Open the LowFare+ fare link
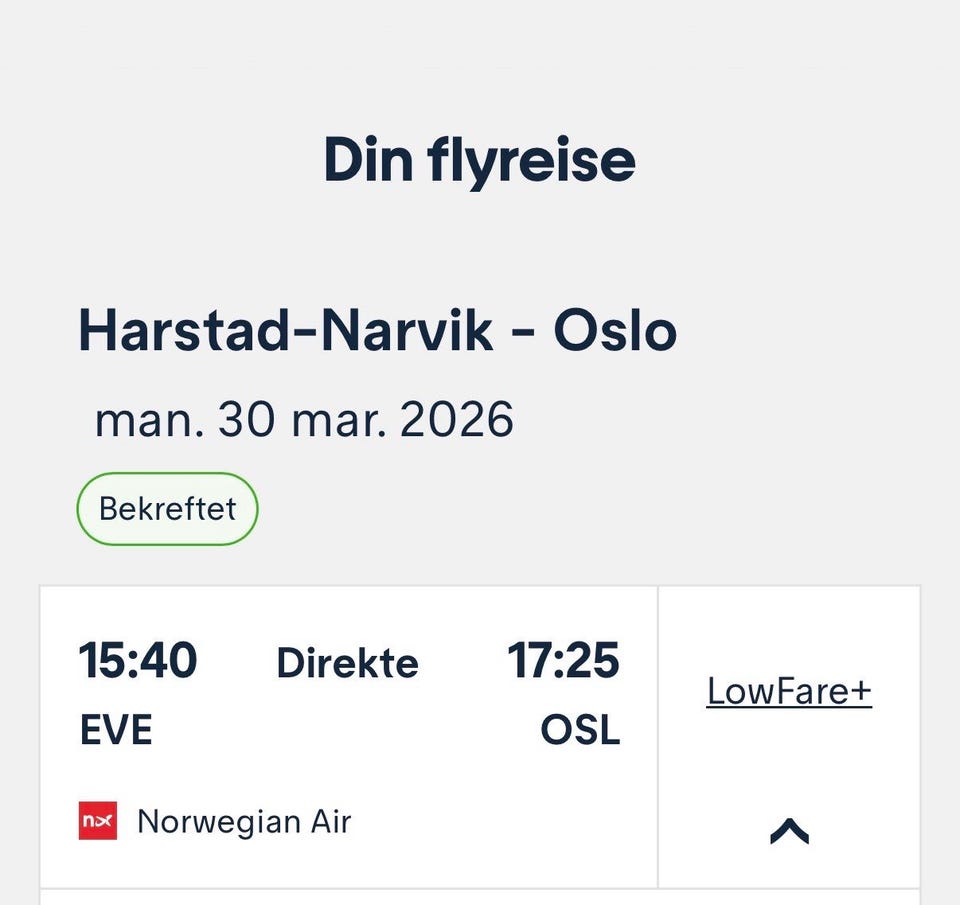This screenshot has width=960, height=905. (789, 691)
